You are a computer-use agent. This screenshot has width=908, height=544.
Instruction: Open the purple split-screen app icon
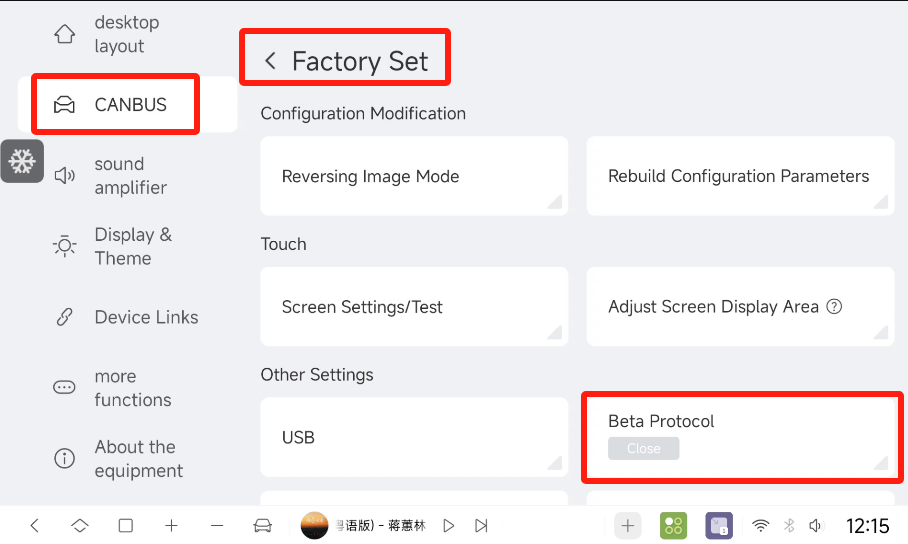pos(719,525)
